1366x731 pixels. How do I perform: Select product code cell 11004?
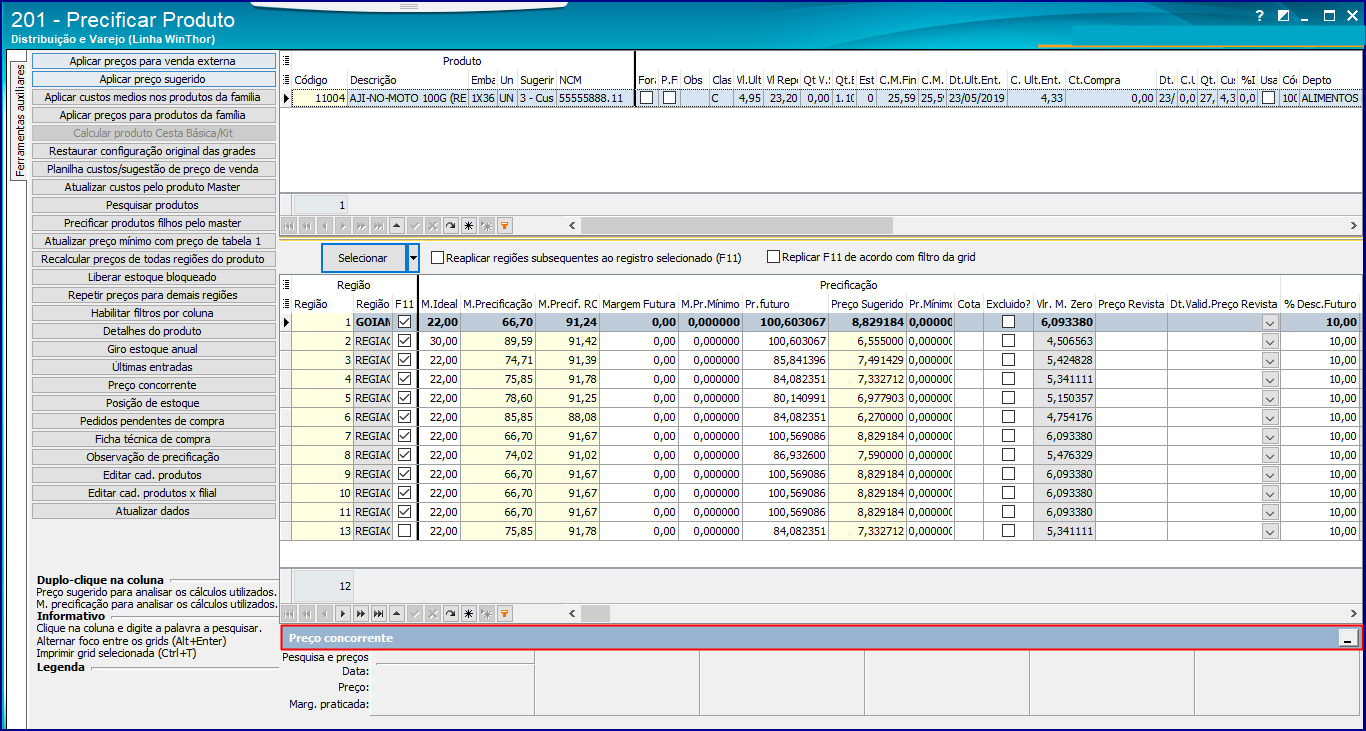coord(320,98)
